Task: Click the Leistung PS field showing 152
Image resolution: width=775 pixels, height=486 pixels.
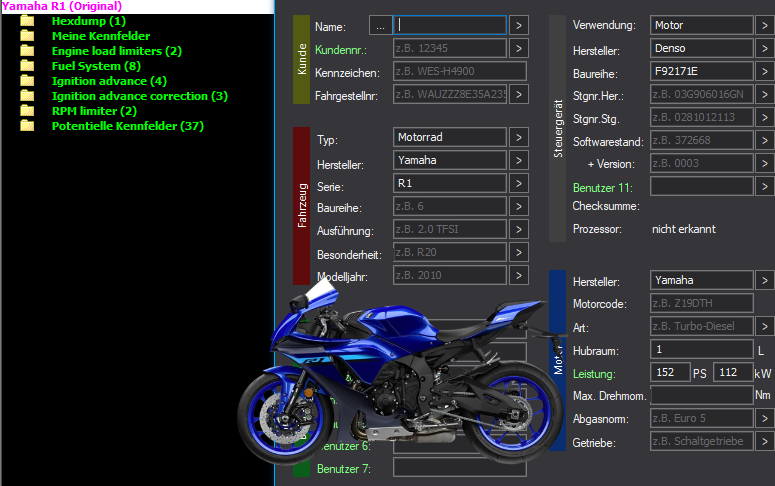Action: [x=670, y=372]
